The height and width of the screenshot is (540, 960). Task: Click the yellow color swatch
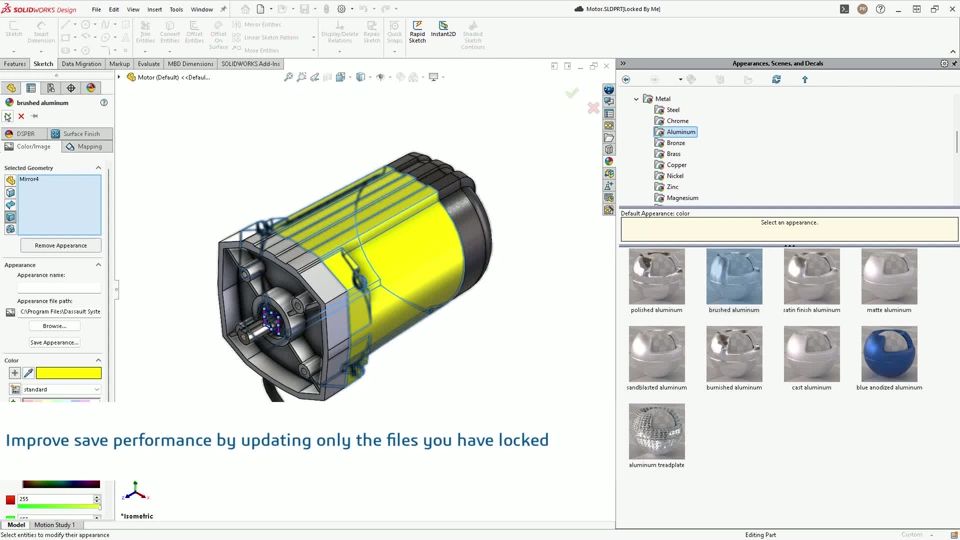coord(69,373)
